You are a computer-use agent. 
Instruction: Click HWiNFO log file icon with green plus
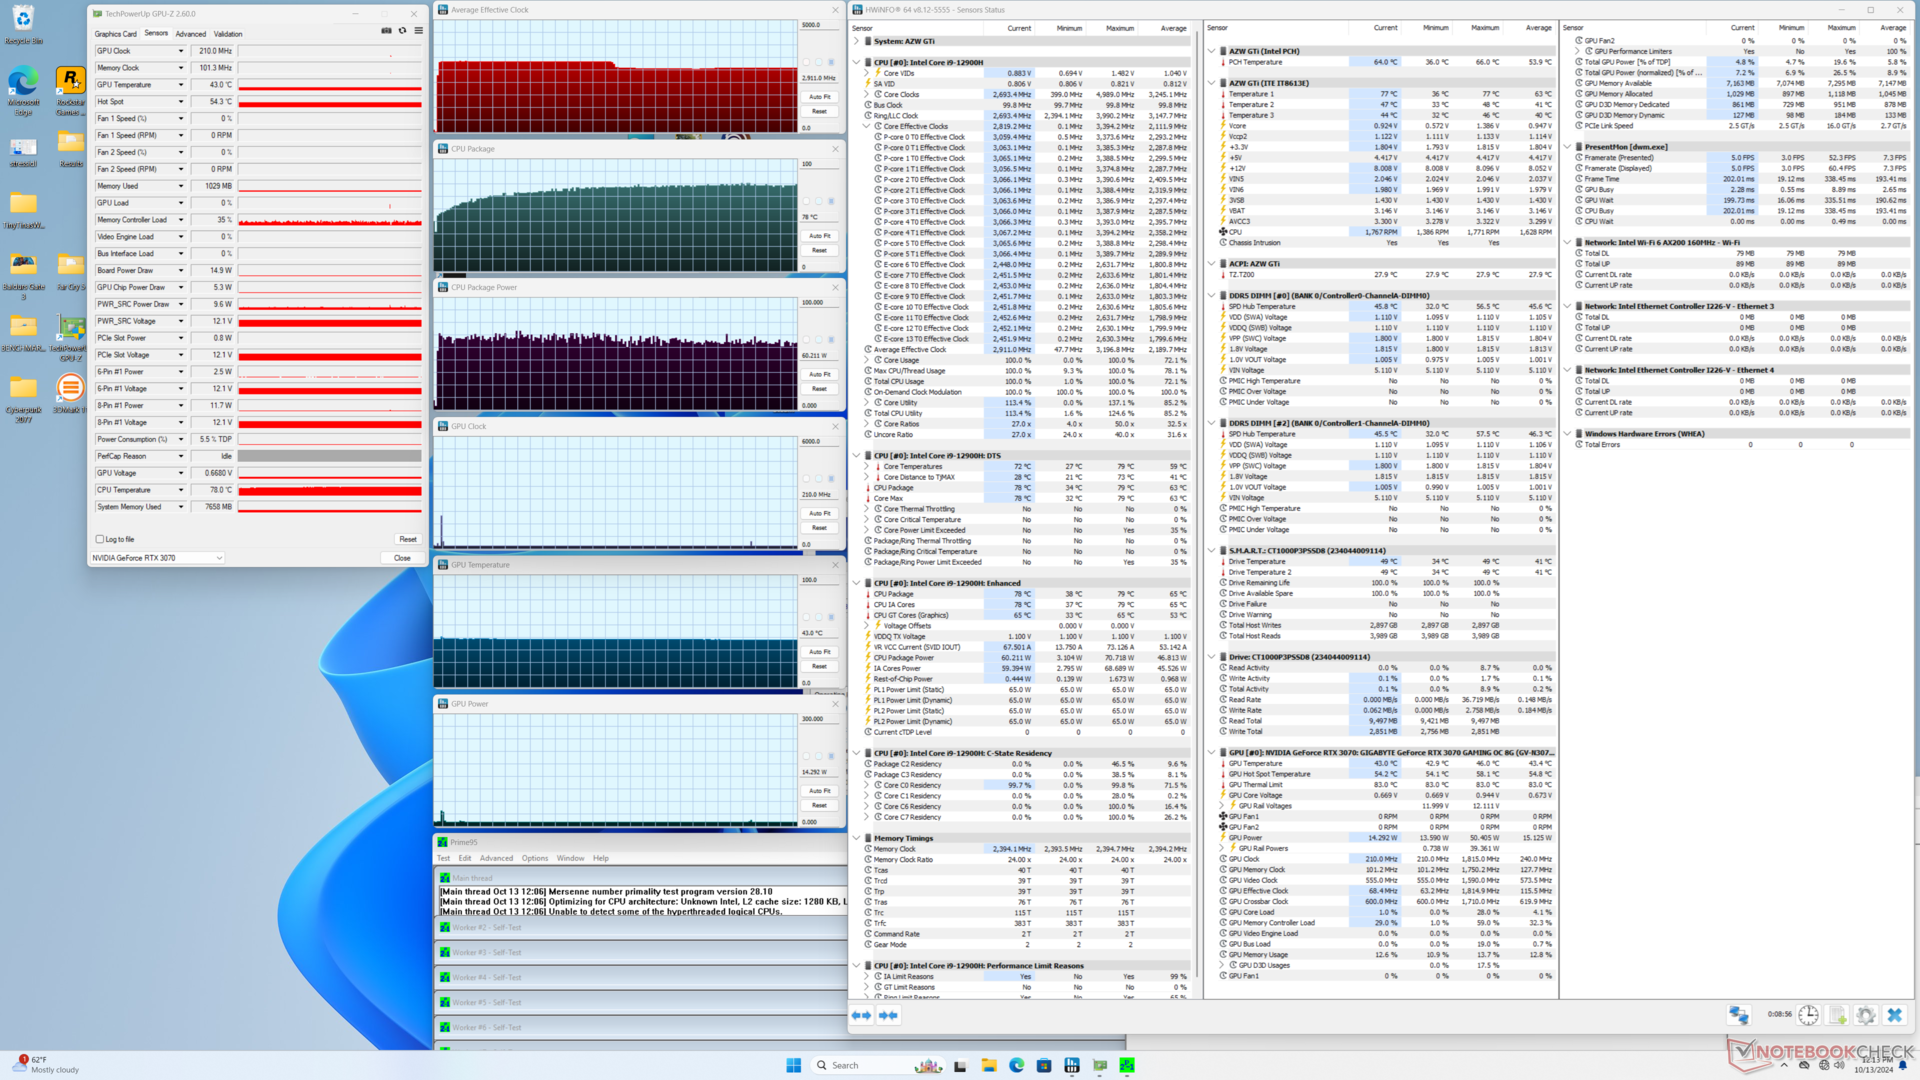point(1838,1015)
